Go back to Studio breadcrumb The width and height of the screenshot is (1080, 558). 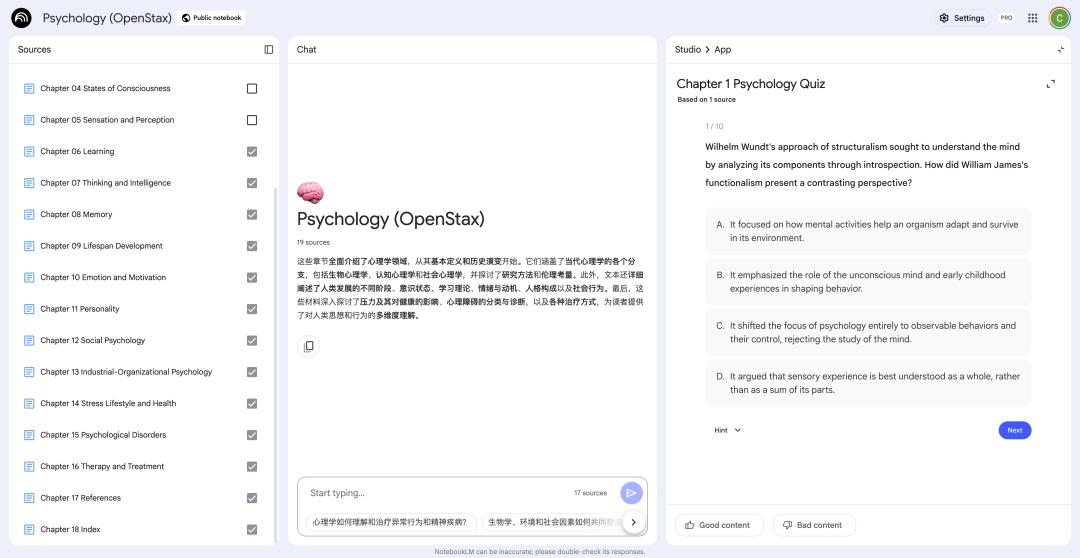click(x=687, y=50)
